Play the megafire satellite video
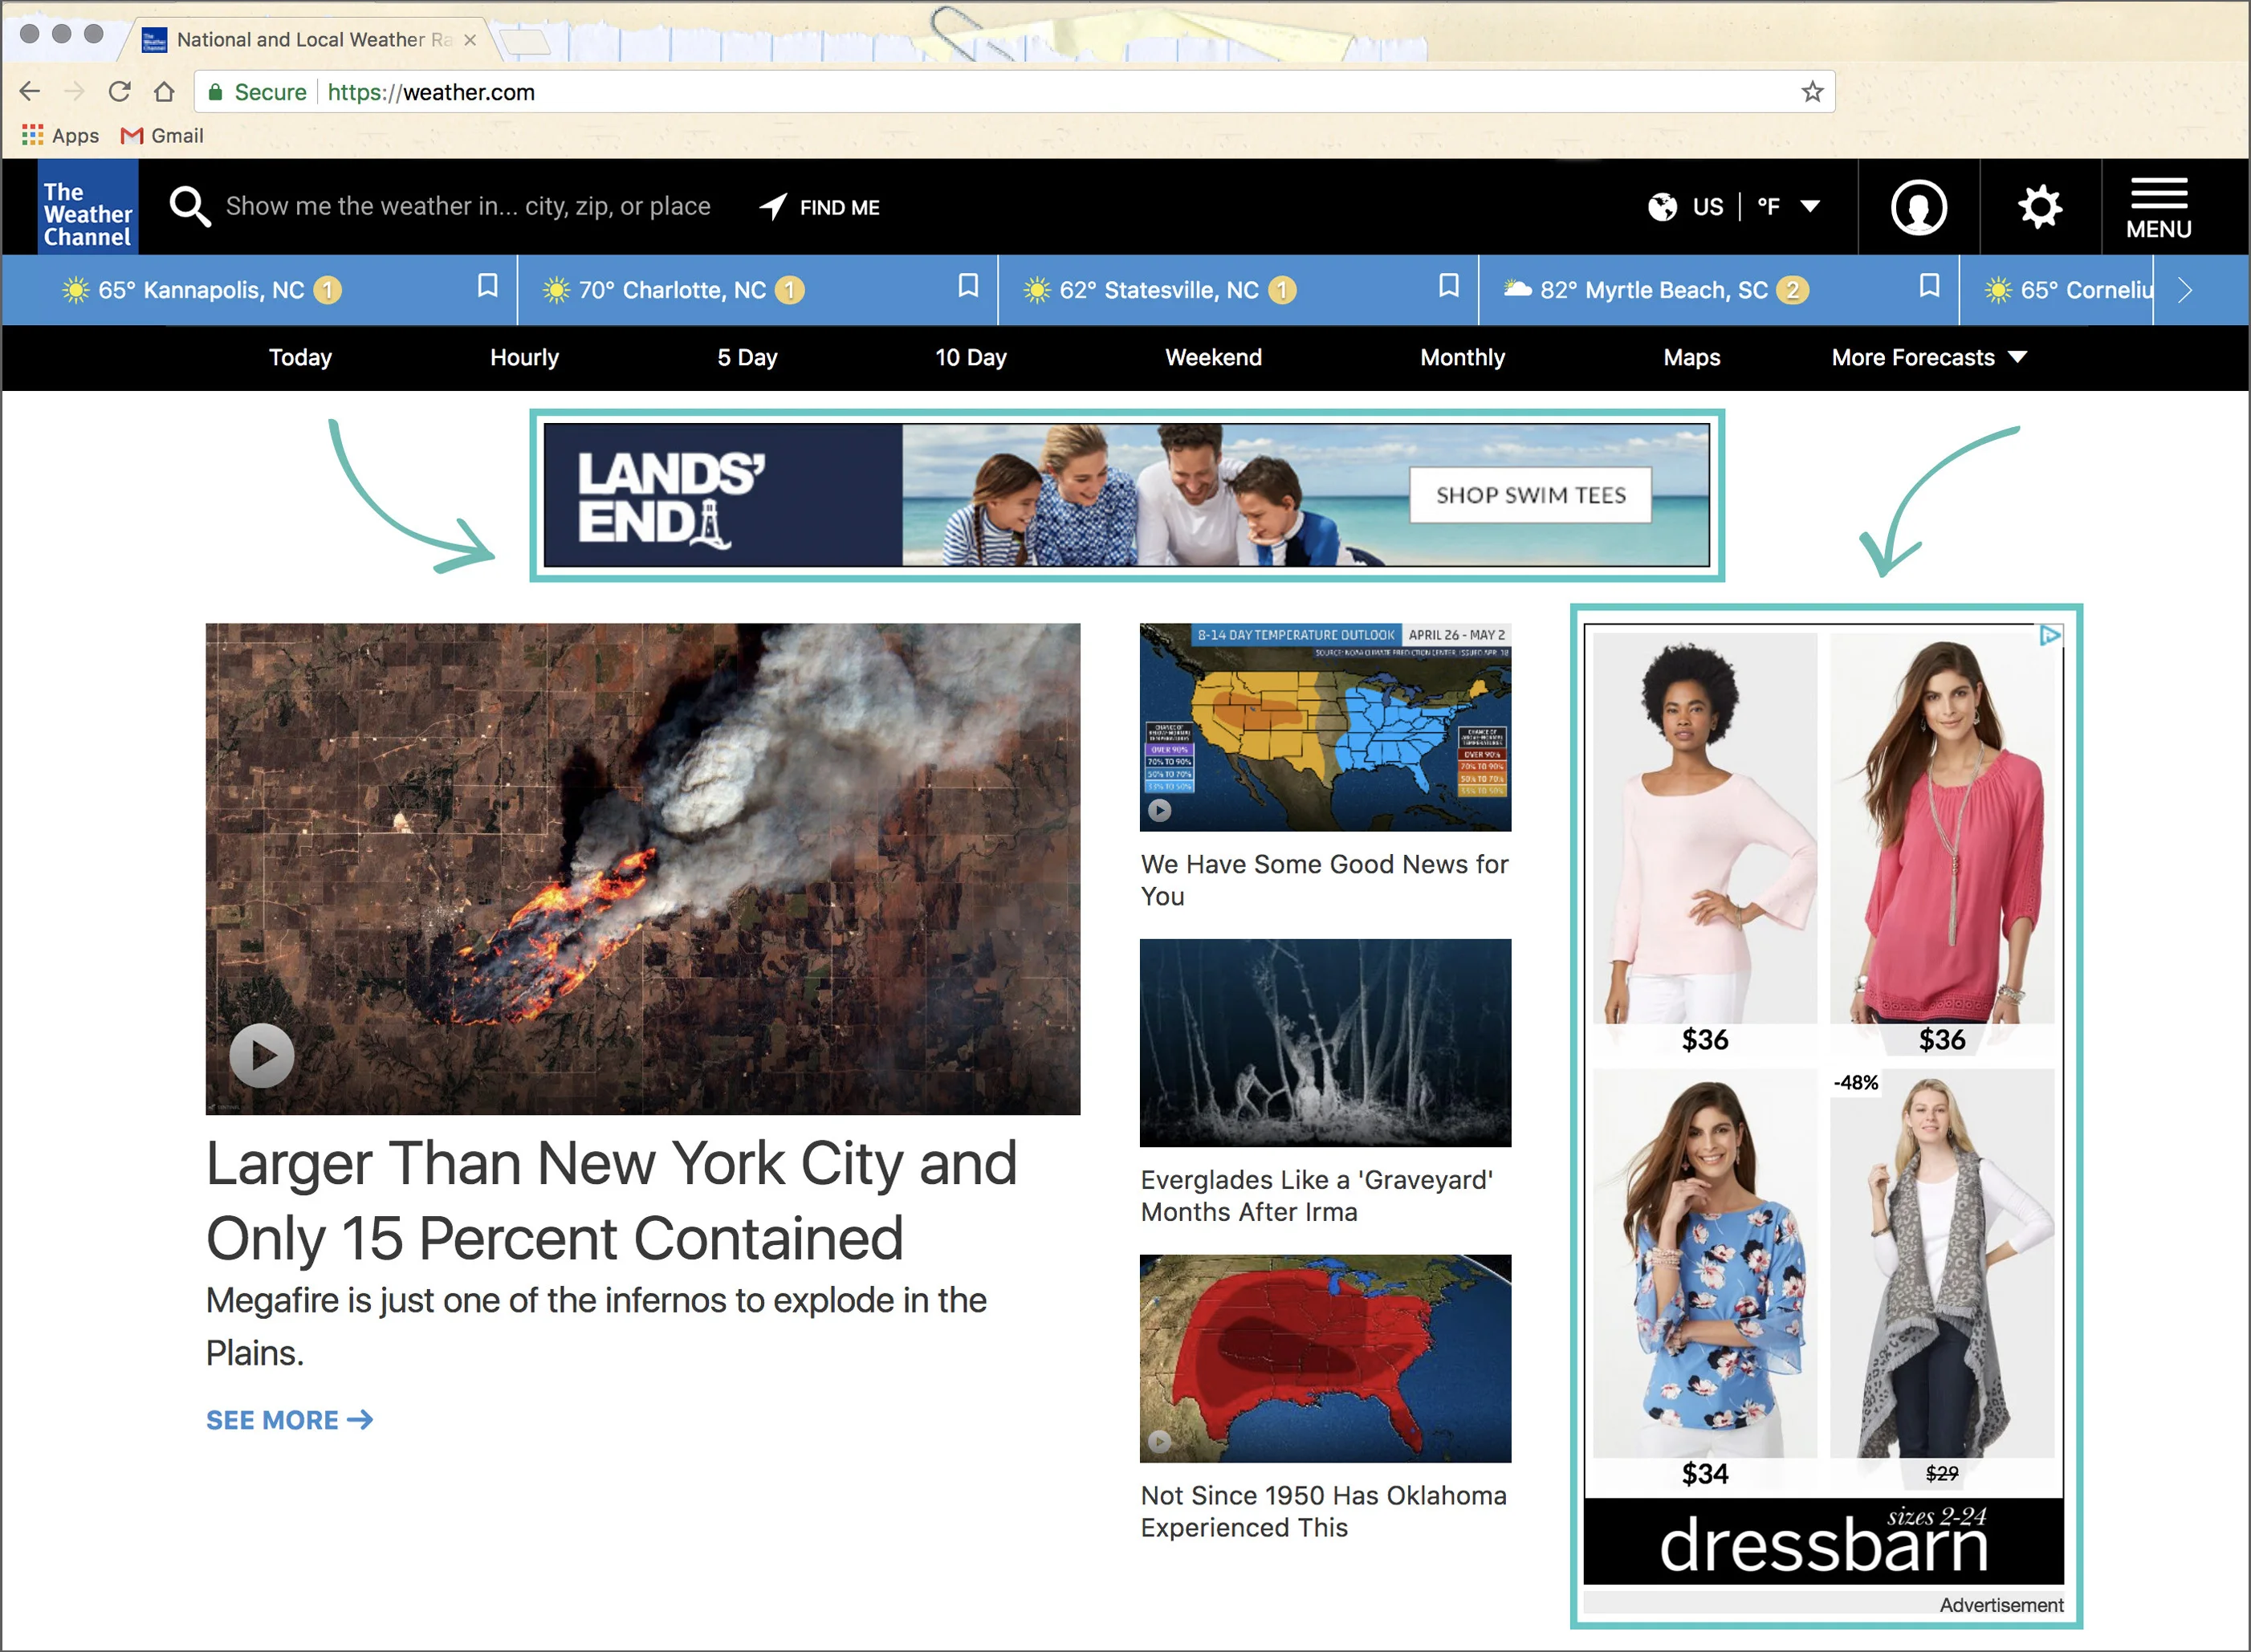The height and width of the screenshot is (1652, 2251). (x=262, y=1055)
